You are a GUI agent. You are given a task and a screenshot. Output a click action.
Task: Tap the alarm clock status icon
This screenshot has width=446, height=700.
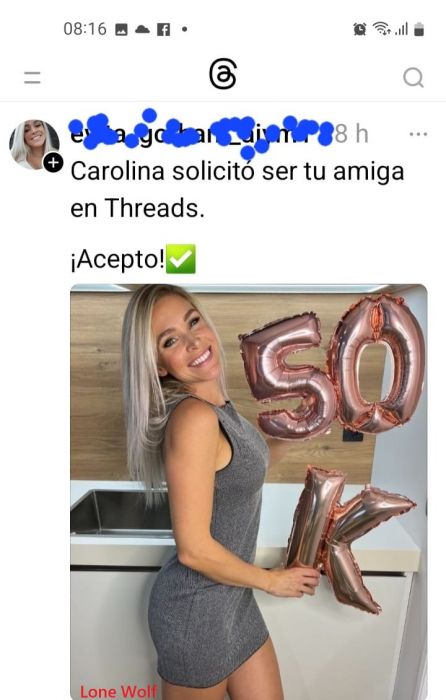359,29
